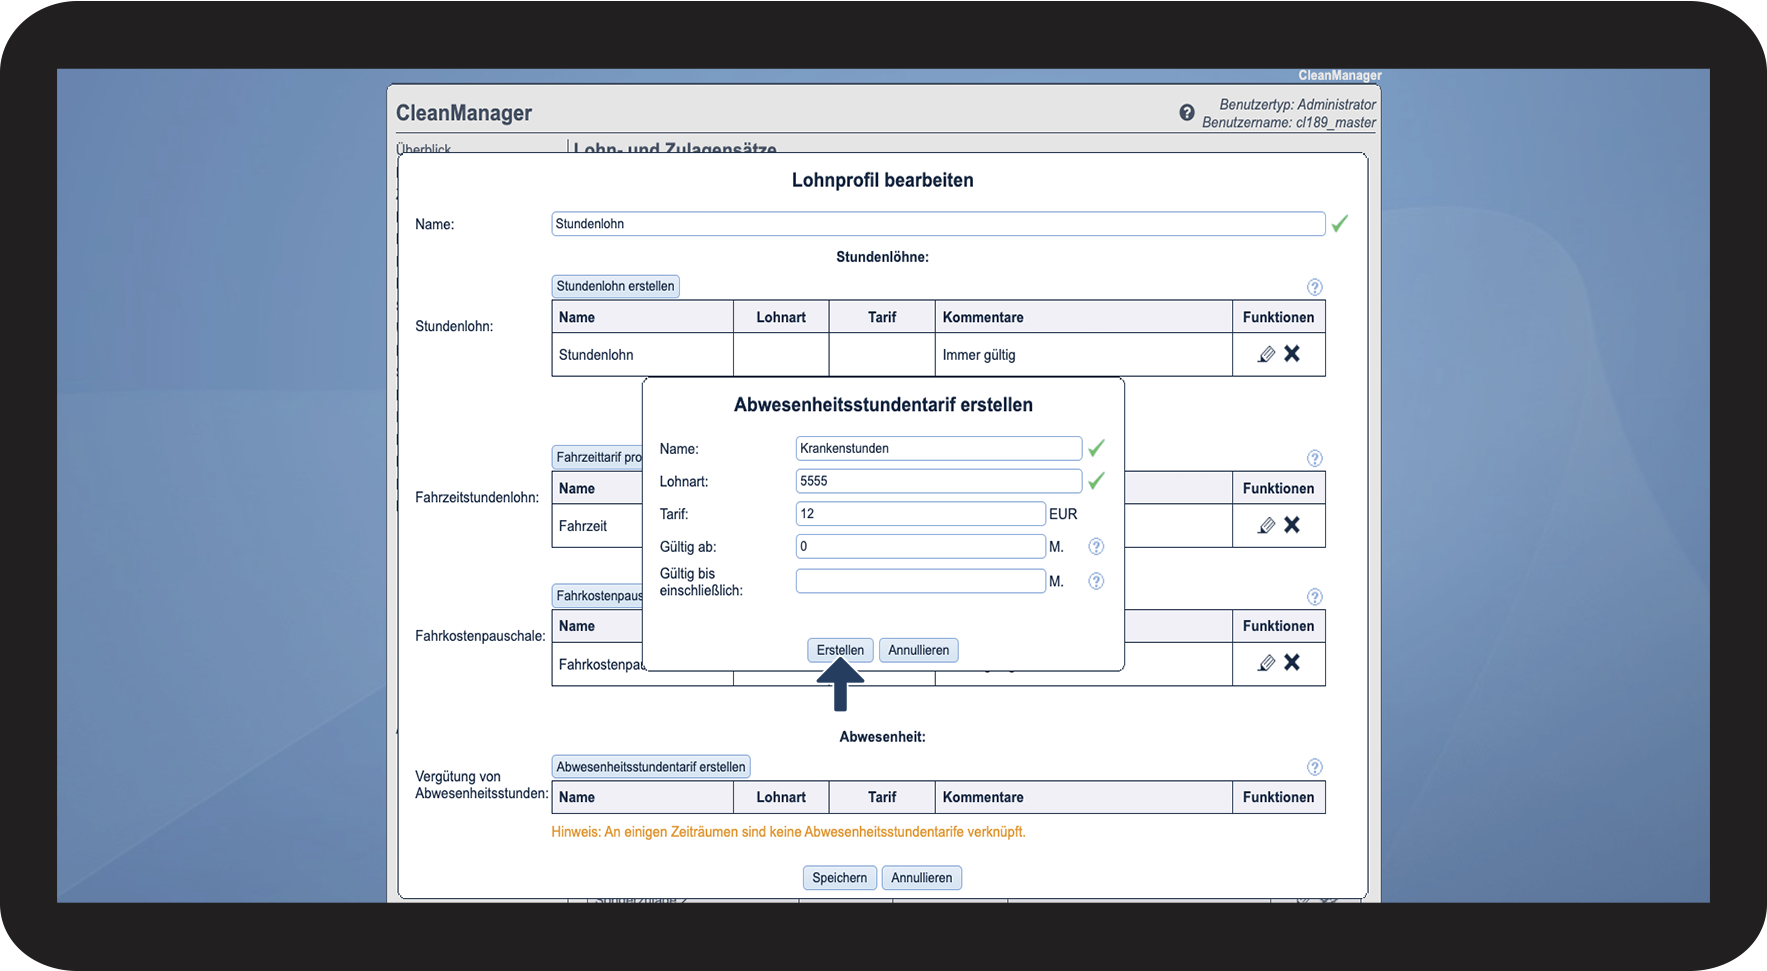Screen dimensions: 1767x971
Task: Show help for Gültig bis einschließlich field
Action: pyautogui.click(x=1096, y=581)
